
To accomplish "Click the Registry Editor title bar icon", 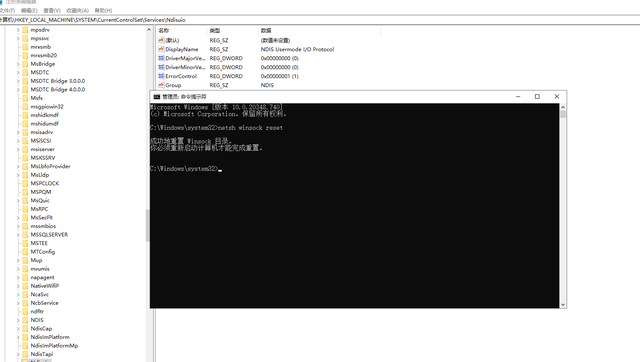I will point(1,2).
